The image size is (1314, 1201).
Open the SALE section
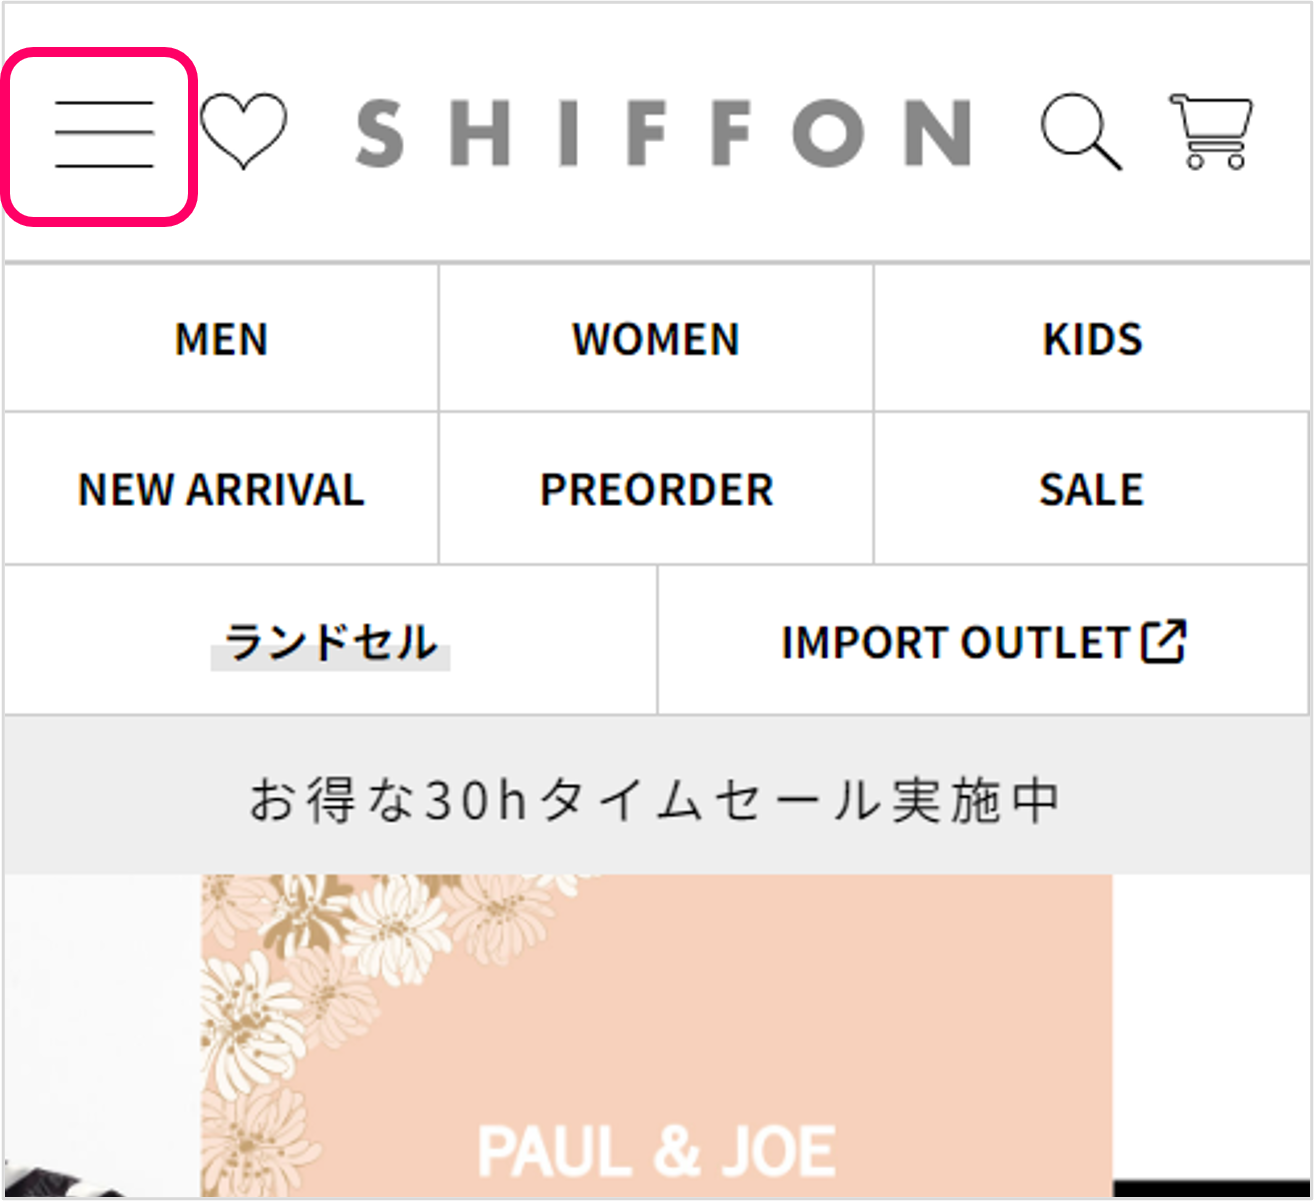(1092, 489)
